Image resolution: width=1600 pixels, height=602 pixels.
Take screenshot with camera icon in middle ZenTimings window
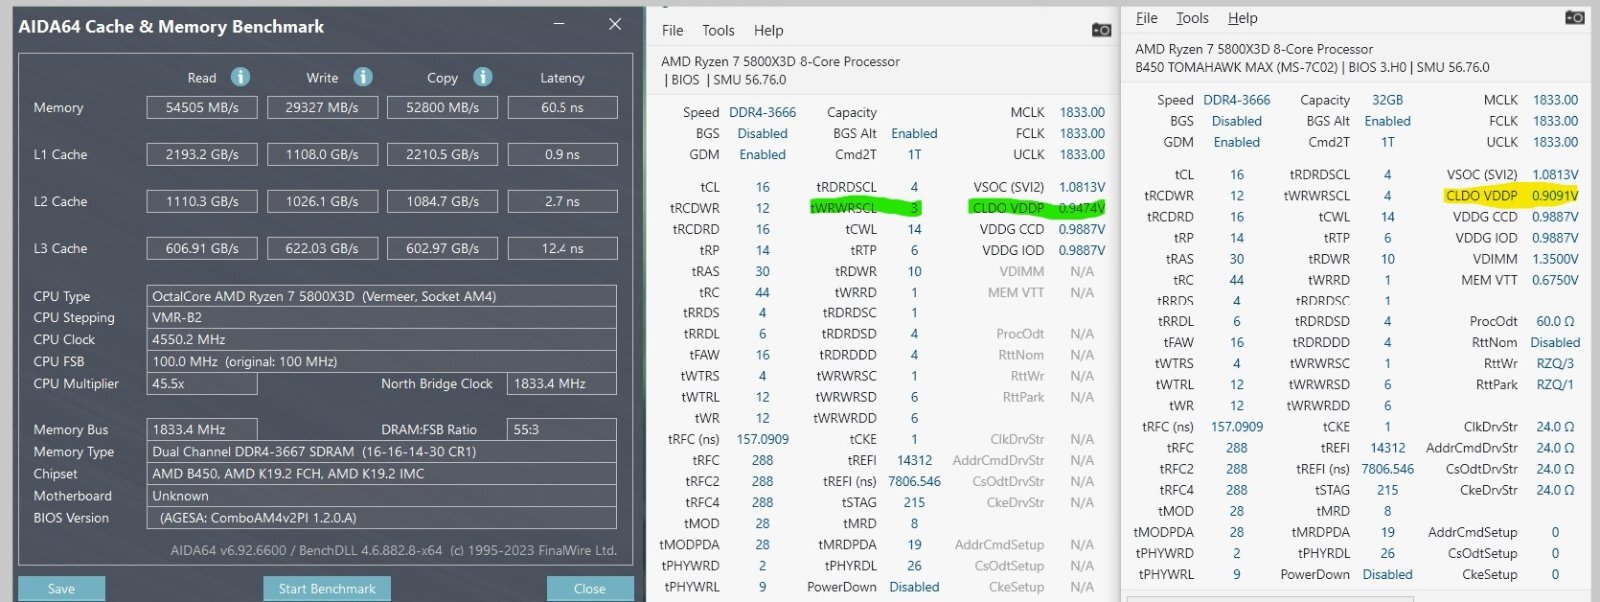click(1101, 30)
